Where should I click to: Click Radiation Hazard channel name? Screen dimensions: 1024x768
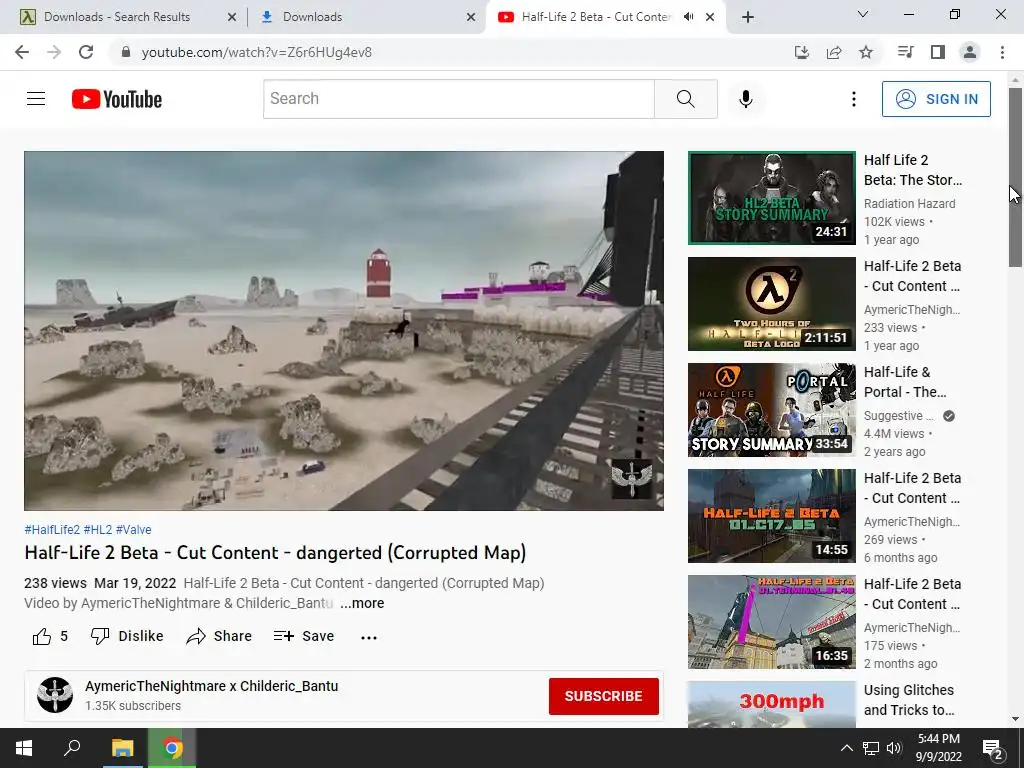[x=910, y=204]
